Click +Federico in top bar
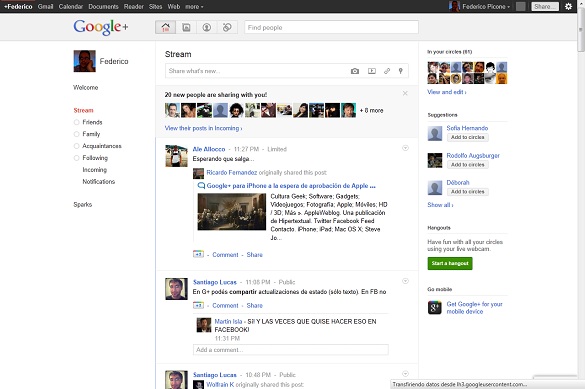Image resolution: width=585 pixels, height=389 pixels. coord(18,6)
